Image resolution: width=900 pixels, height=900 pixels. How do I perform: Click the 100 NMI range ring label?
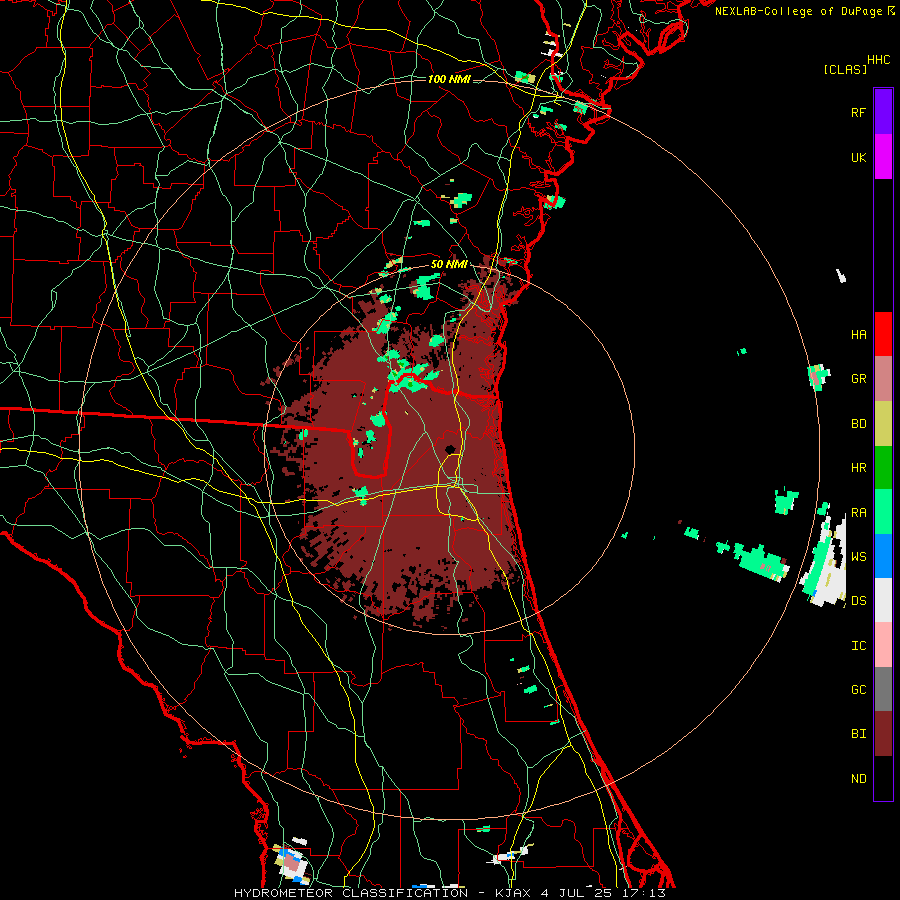click(449, 79)
